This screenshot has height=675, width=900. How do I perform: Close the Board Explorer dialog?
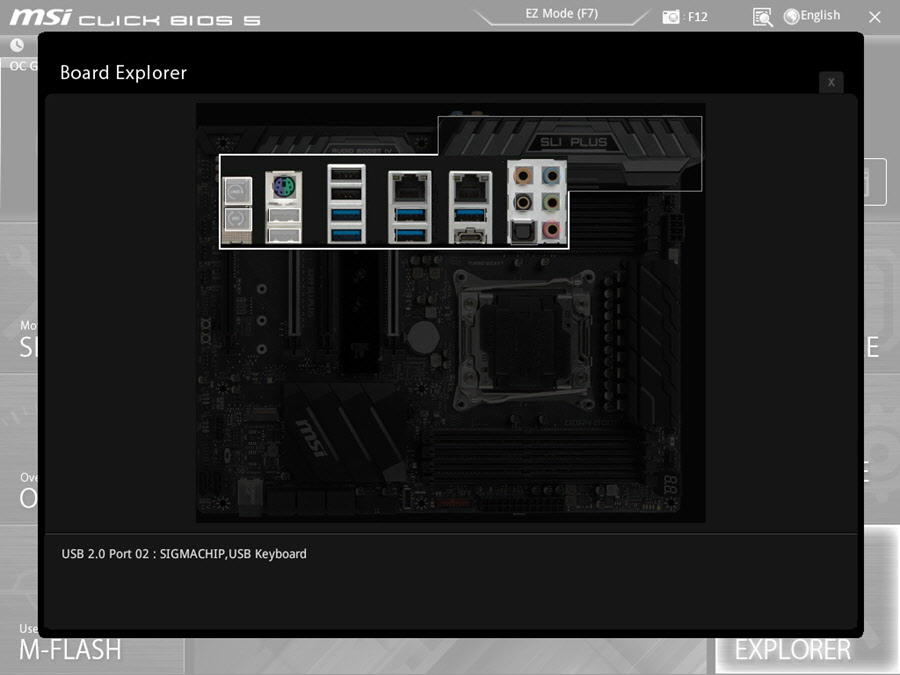tap(831, 82)
